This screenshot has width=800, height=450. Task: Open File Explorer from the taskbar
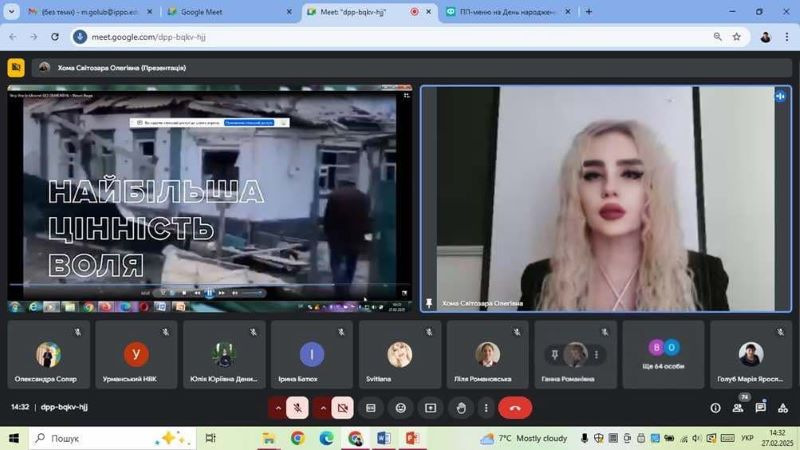pyautogui.click(x=268, y=438)
